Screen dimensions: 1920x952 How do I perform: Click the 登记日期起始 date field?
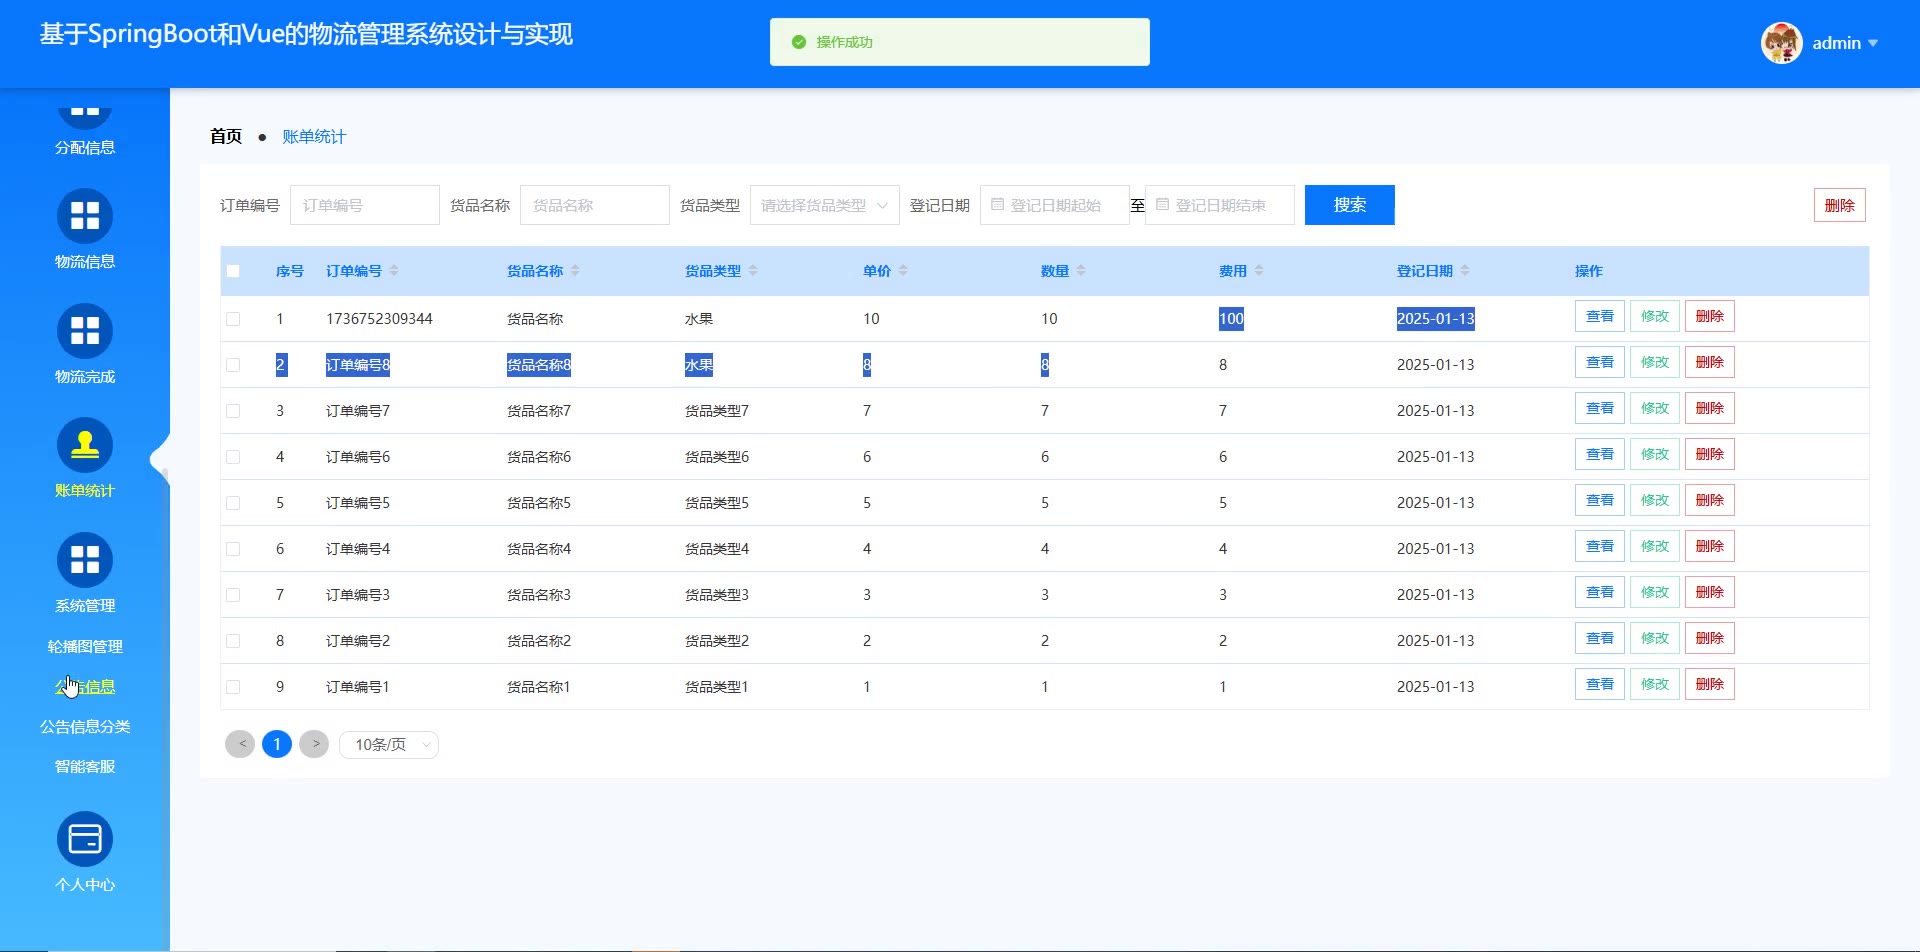click(x=1055, y=205)
